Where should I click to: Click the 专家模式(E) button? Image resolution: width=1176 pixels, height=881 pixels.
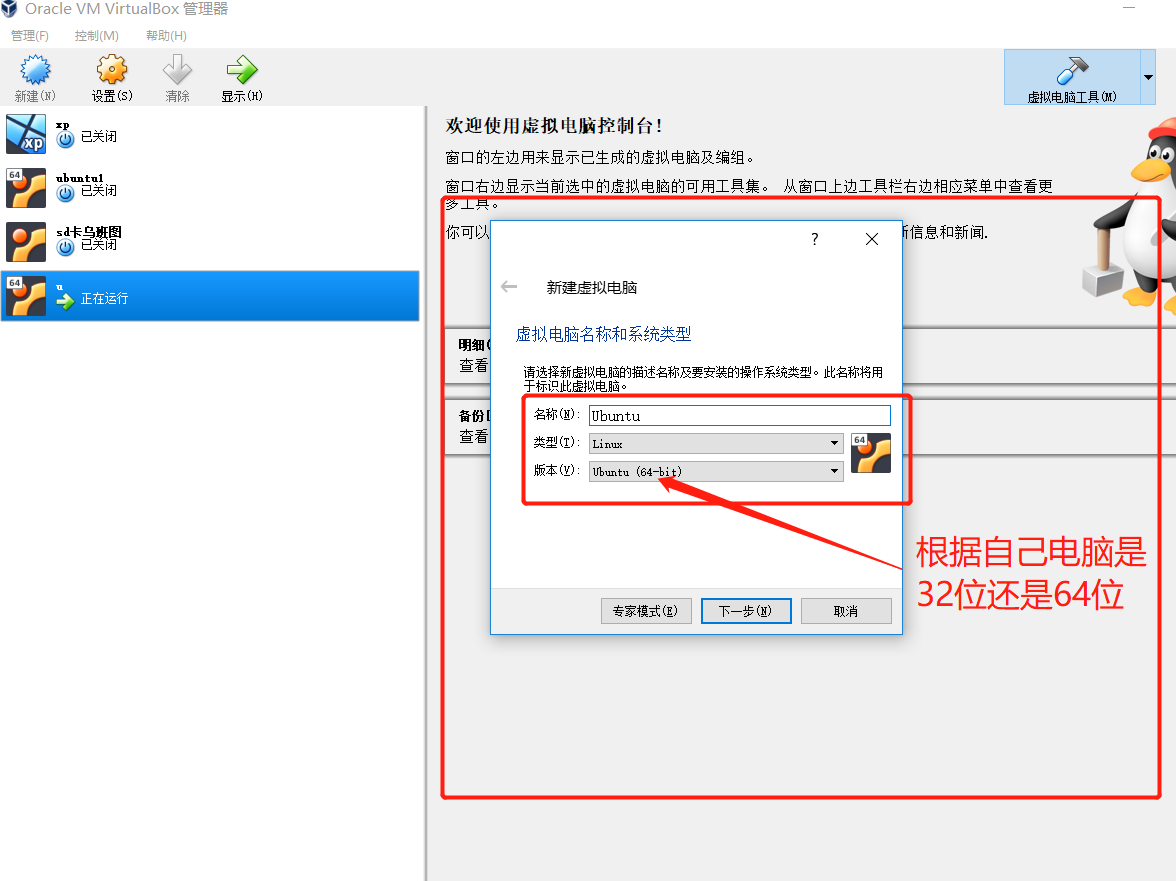coord(646,611)
